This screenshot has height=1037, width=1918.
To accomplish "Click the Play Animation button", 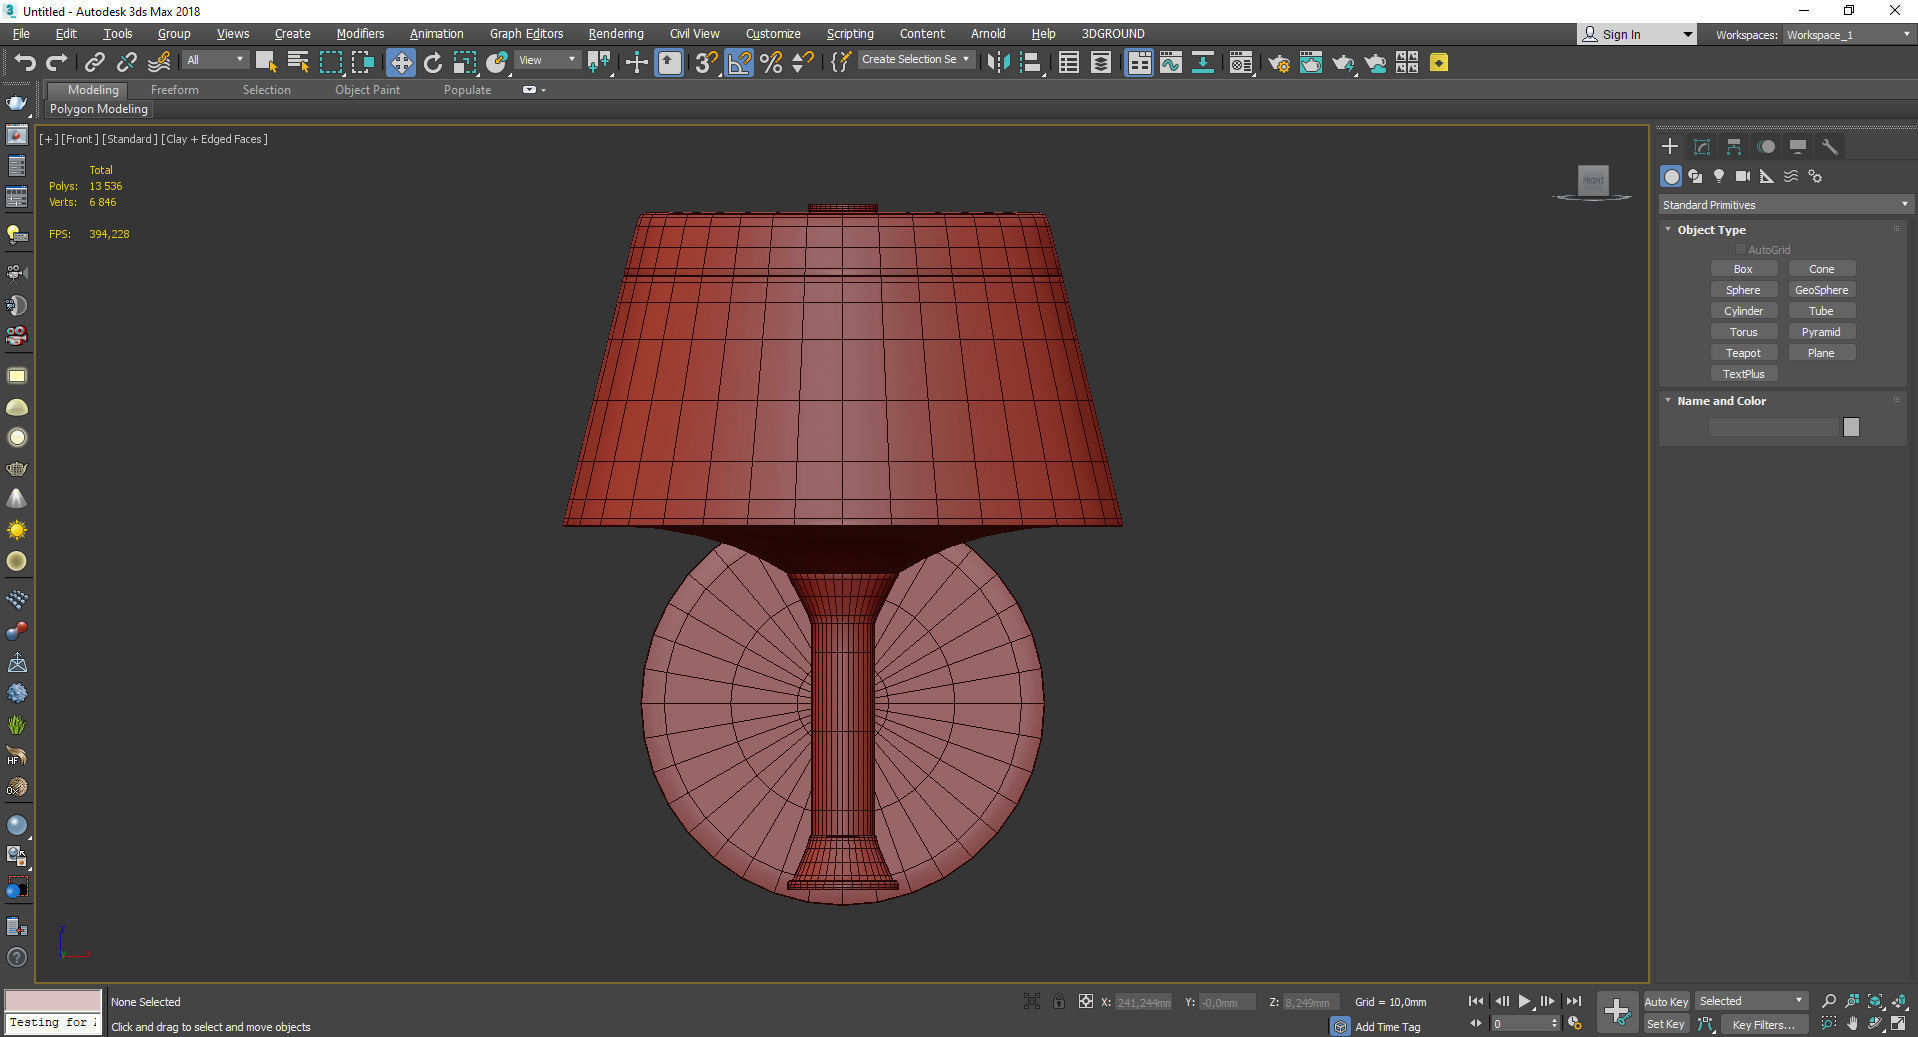I will (1524, 1001).
